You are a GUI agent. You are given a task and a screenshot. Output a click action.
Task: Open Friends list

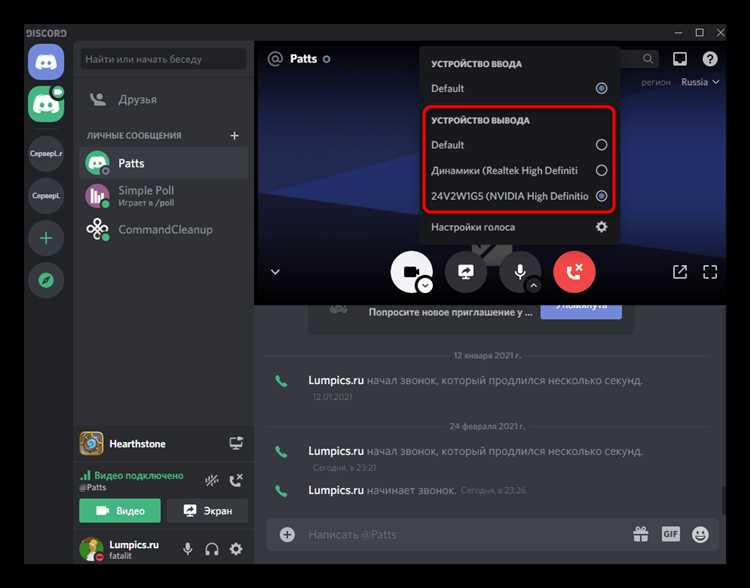tap(164, 100)
